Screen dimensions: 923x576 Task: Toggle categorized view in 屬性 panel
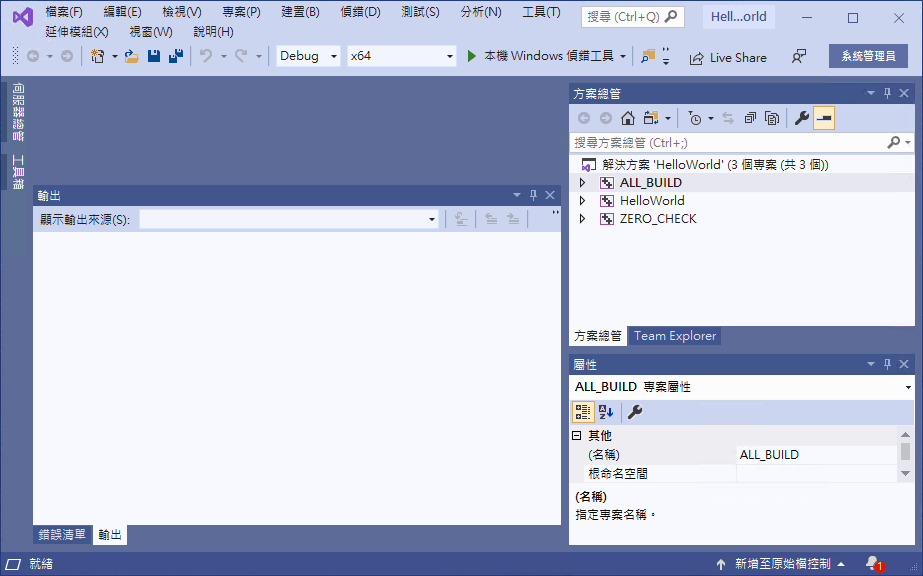583,412
